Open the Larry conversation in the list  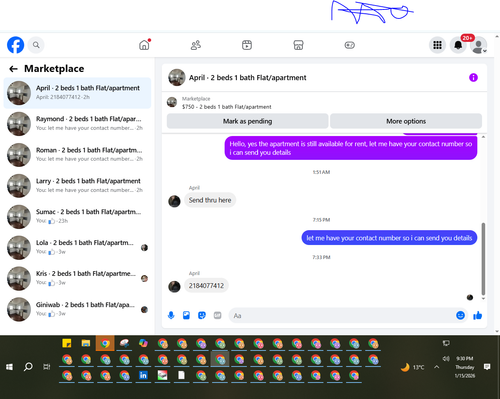[77, 186]
